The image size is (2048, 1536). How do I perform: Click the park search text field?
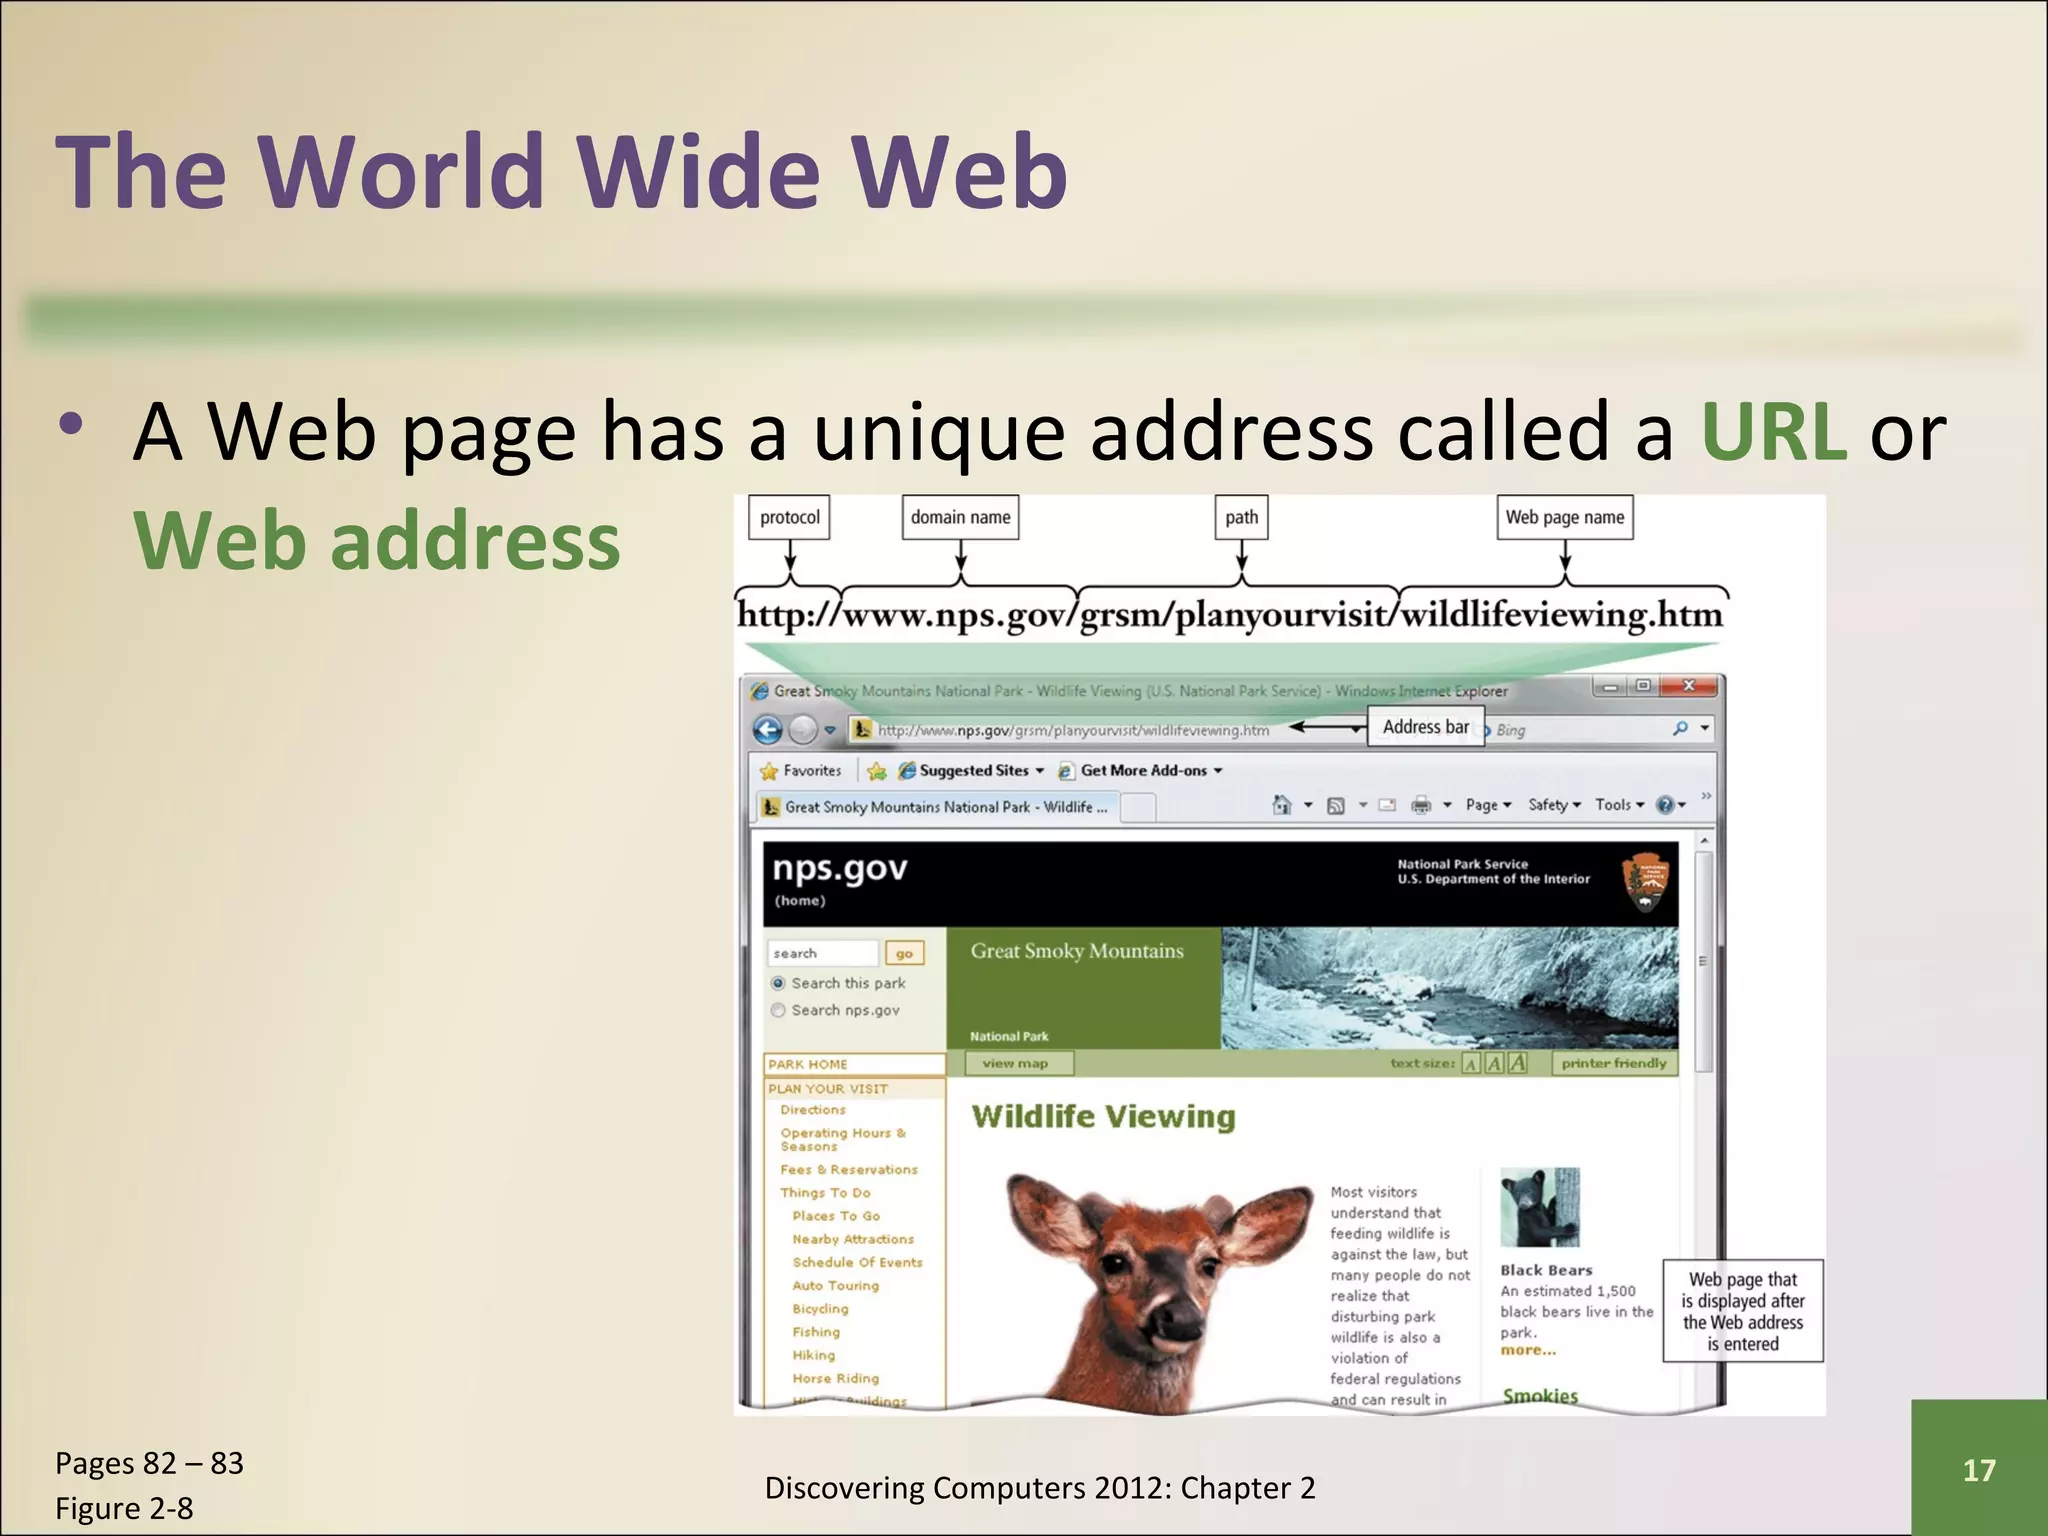[x=822, y=953]
